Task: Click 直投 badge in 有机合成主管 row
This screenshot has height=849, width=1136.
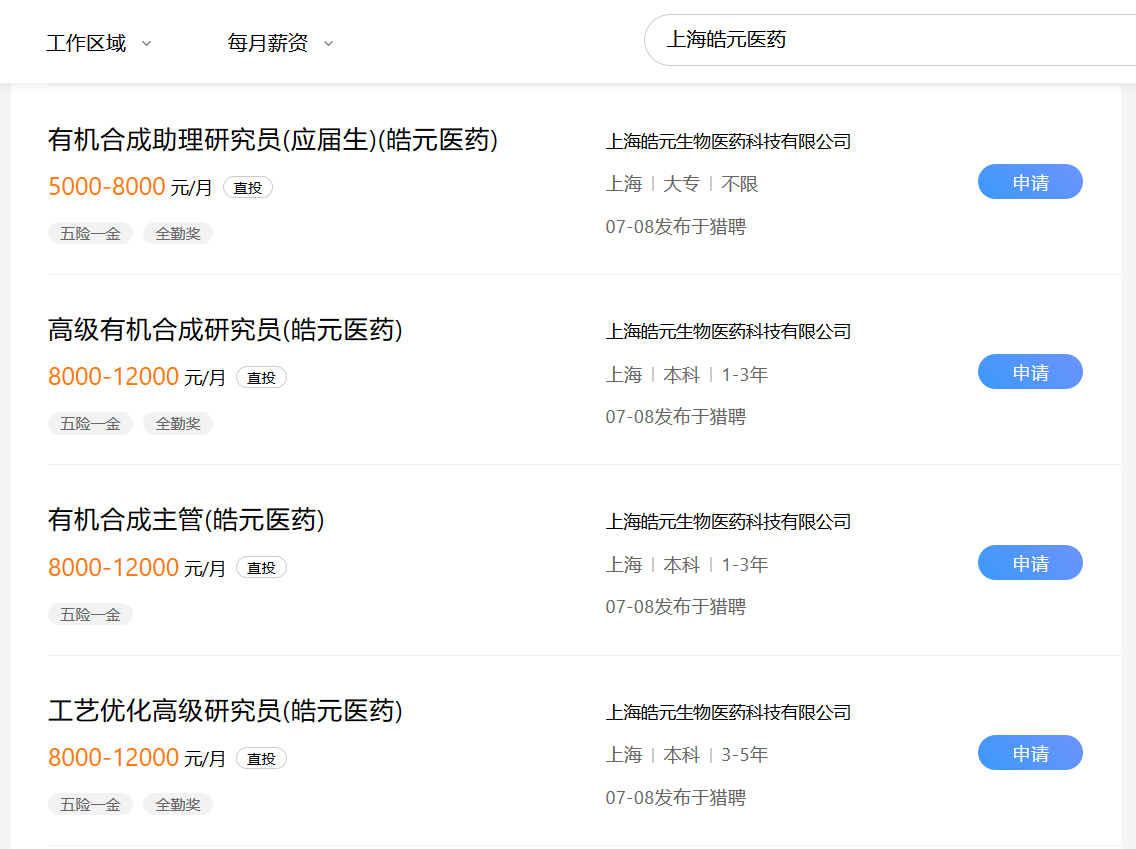Action: point(262,568)
